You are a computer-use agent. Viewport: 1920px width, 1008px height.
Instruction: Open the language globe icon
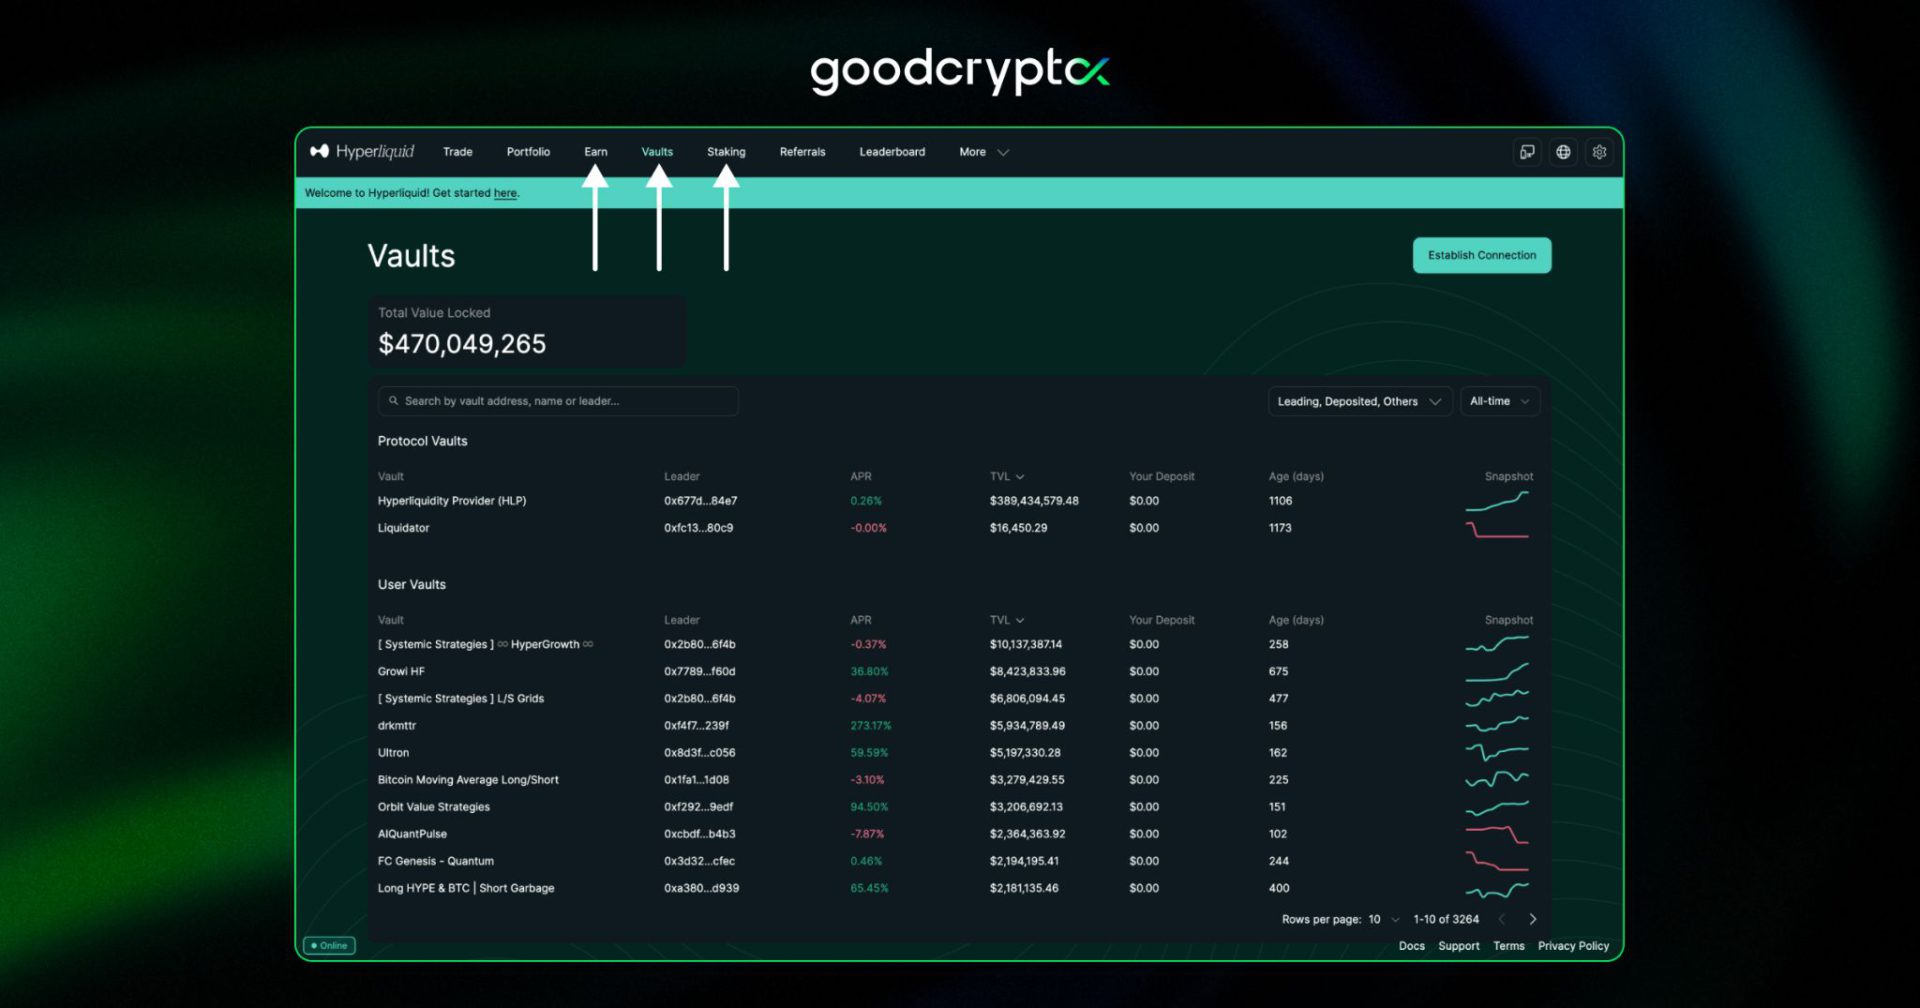coord(1563,152)
